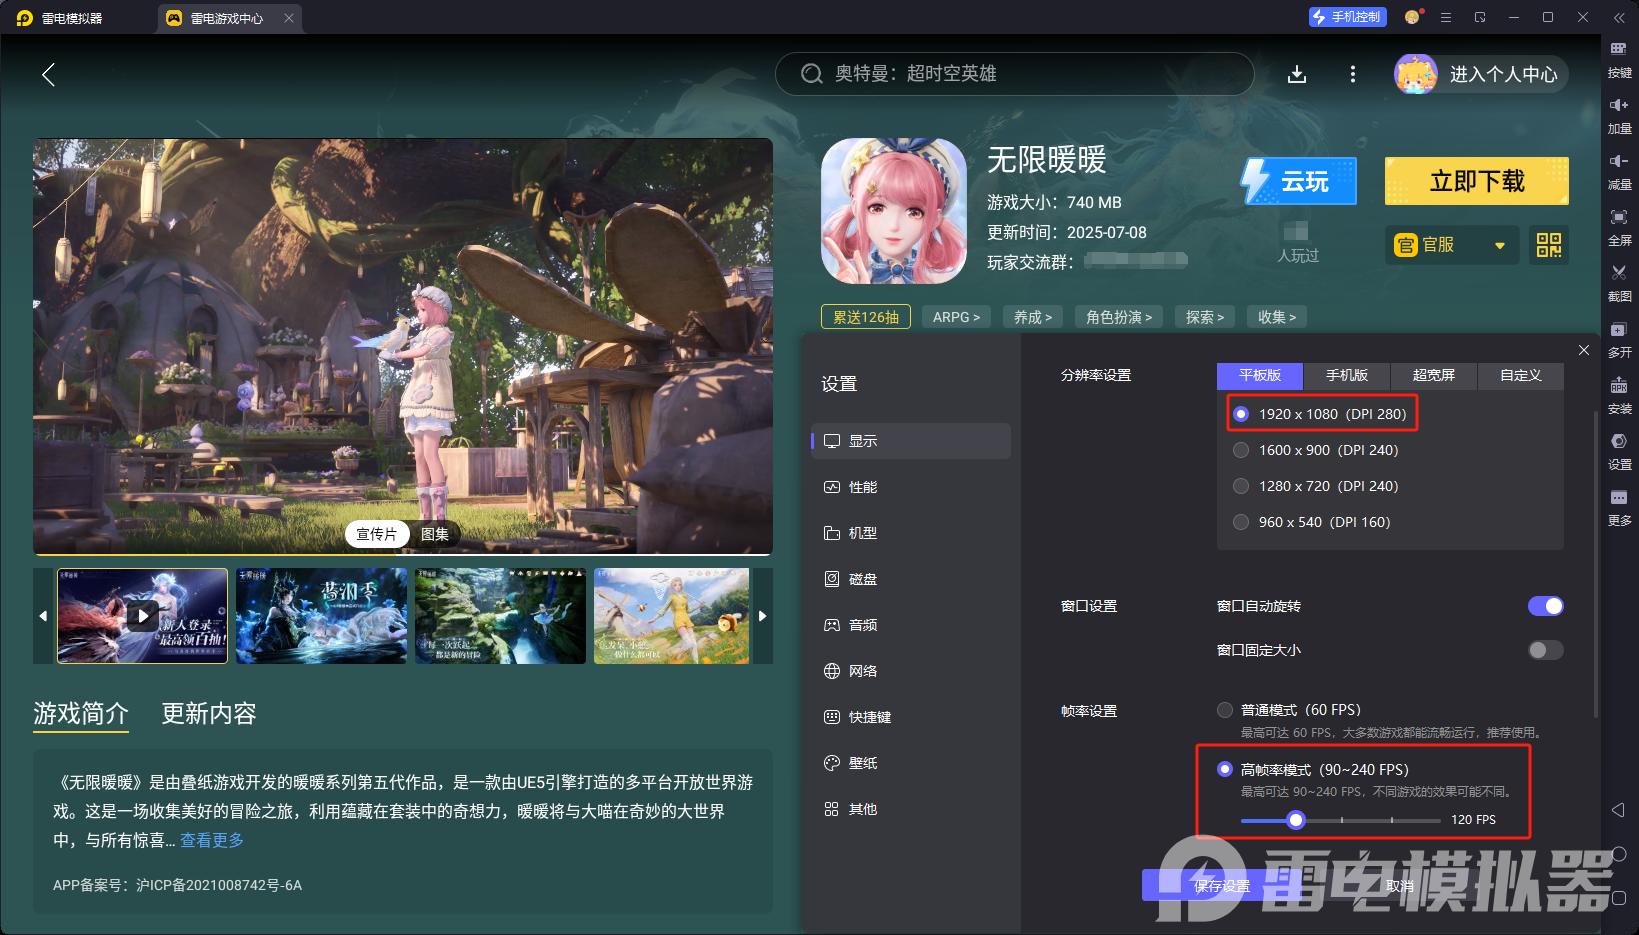This screenshot has height=935, width=1639.
Task: Go back using the left arrow icon
Action: (48, 74)
